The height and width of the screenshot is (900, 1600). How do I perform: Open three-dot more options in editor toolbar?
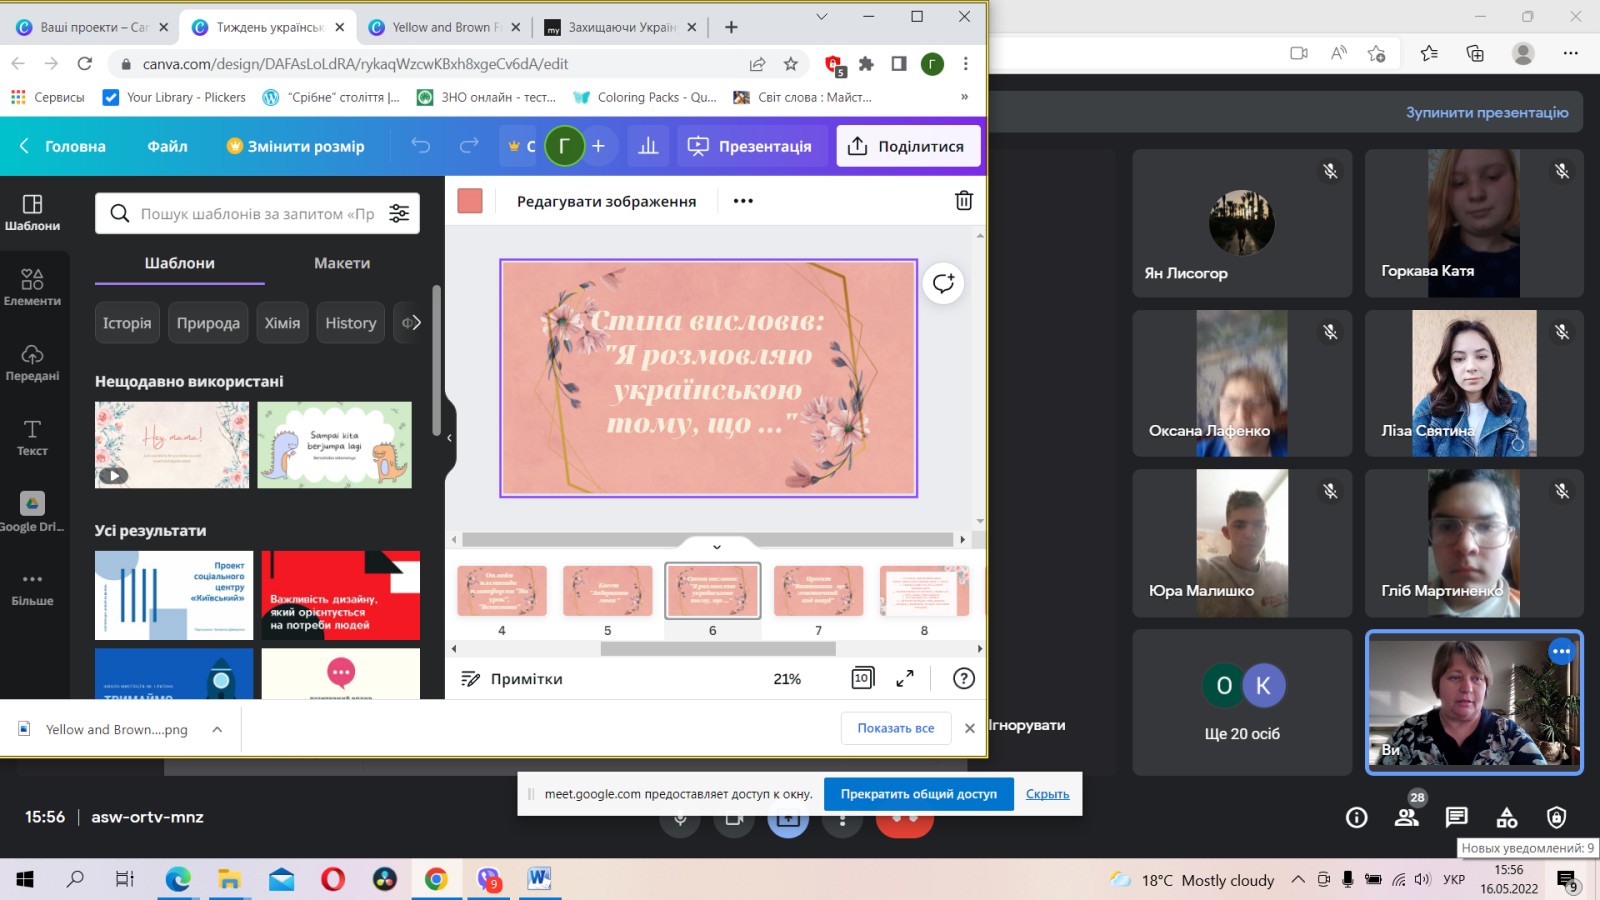tap(743, 201)
